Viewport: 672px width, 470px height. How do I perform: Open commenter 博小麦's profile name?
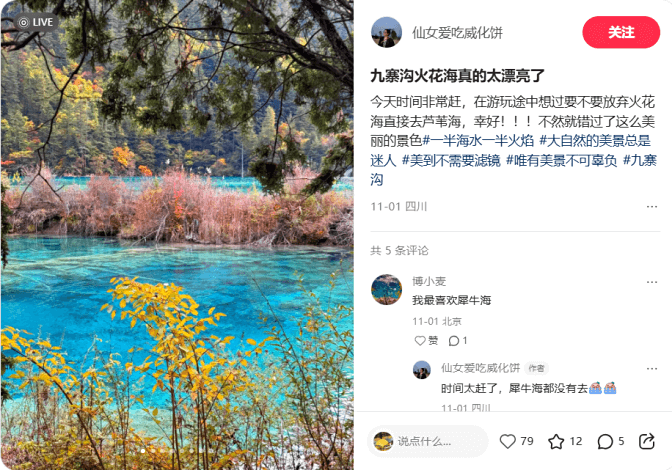pyautogui.click(x=429, y=281)
